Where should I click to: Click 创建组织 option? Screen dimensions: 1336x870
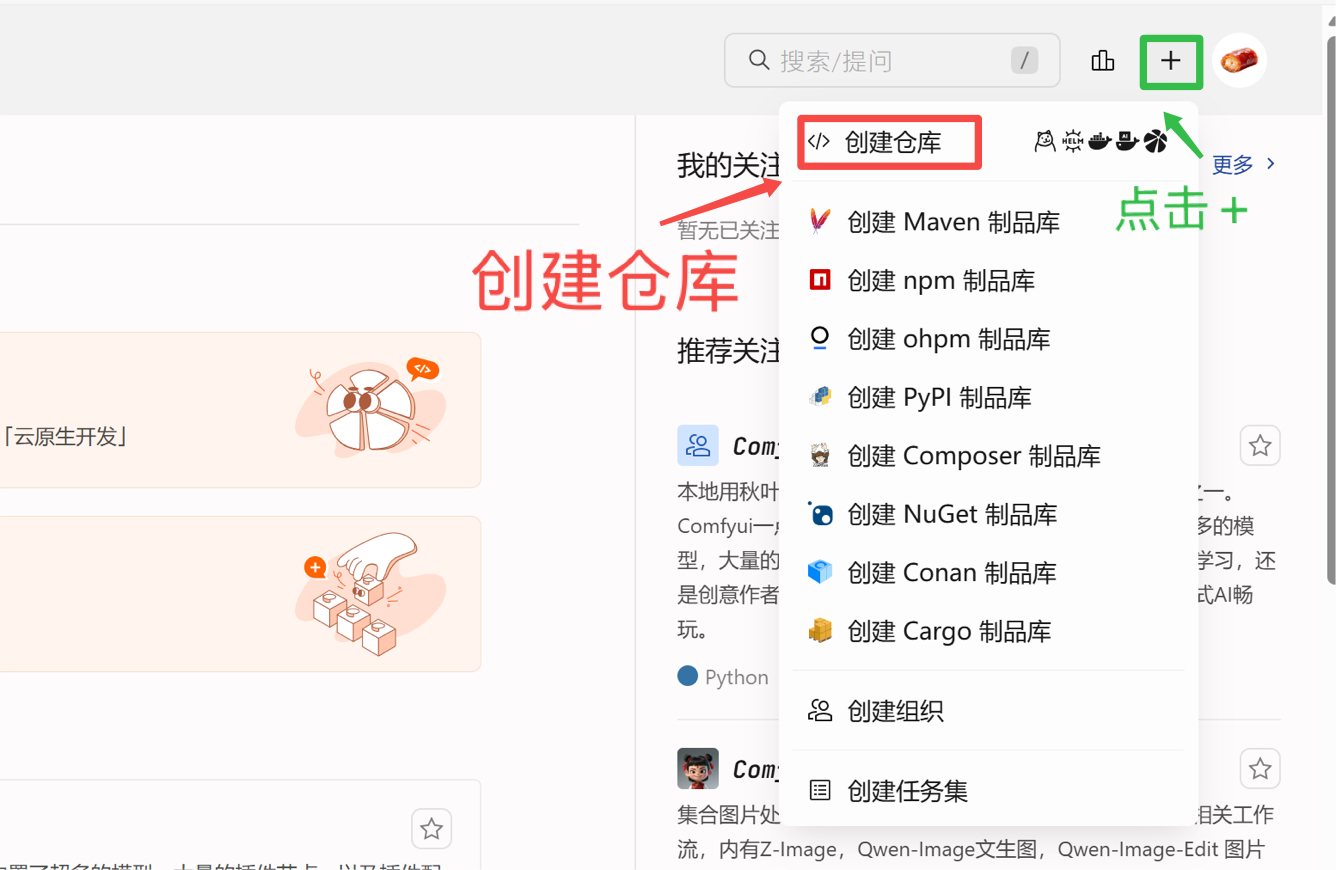pos(894,711)
